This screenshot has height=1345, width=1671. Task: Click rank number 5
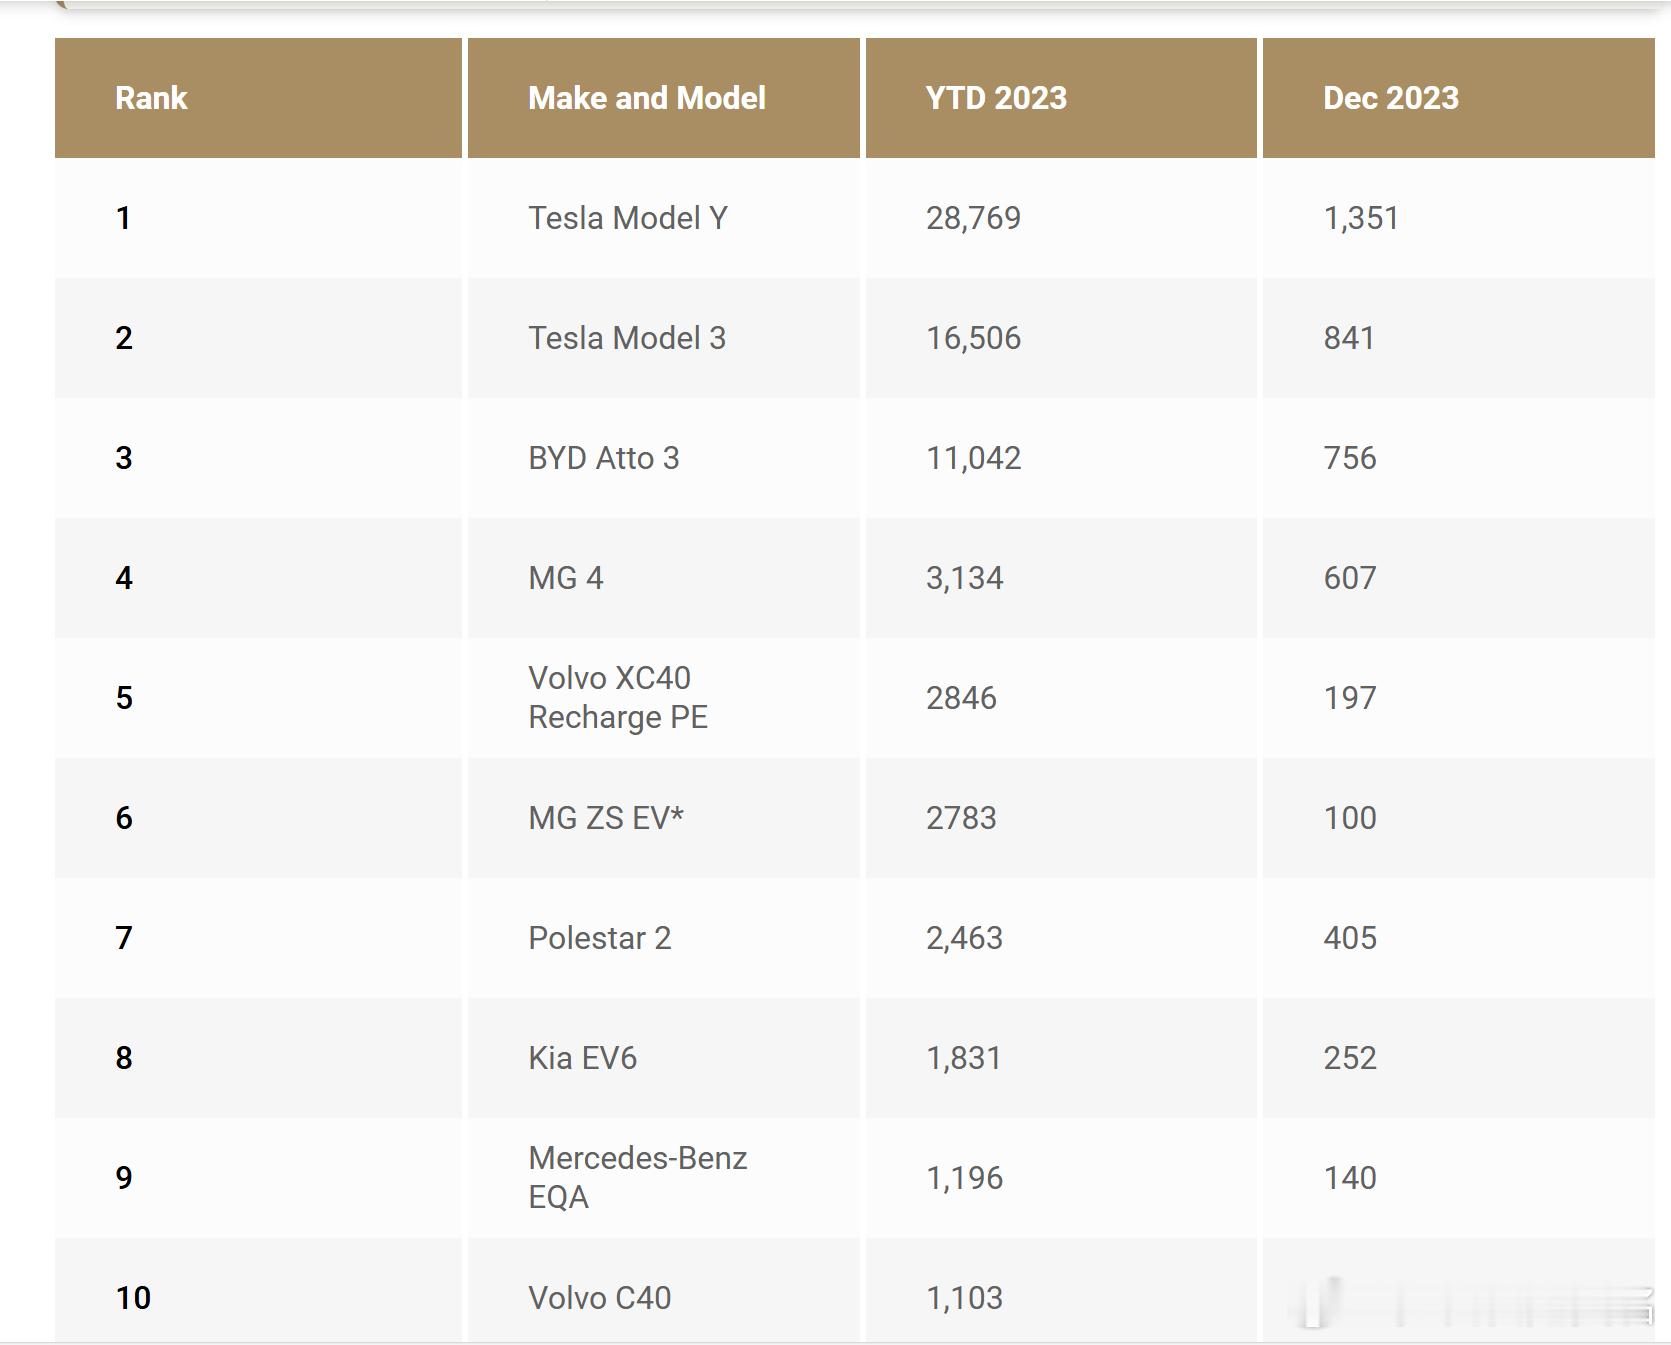coord(123,698)
